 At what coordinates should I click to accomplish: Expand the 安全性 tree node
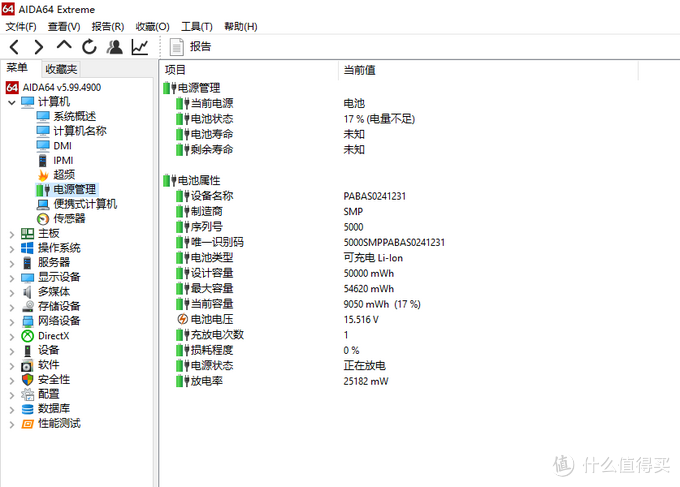point(12,381)
